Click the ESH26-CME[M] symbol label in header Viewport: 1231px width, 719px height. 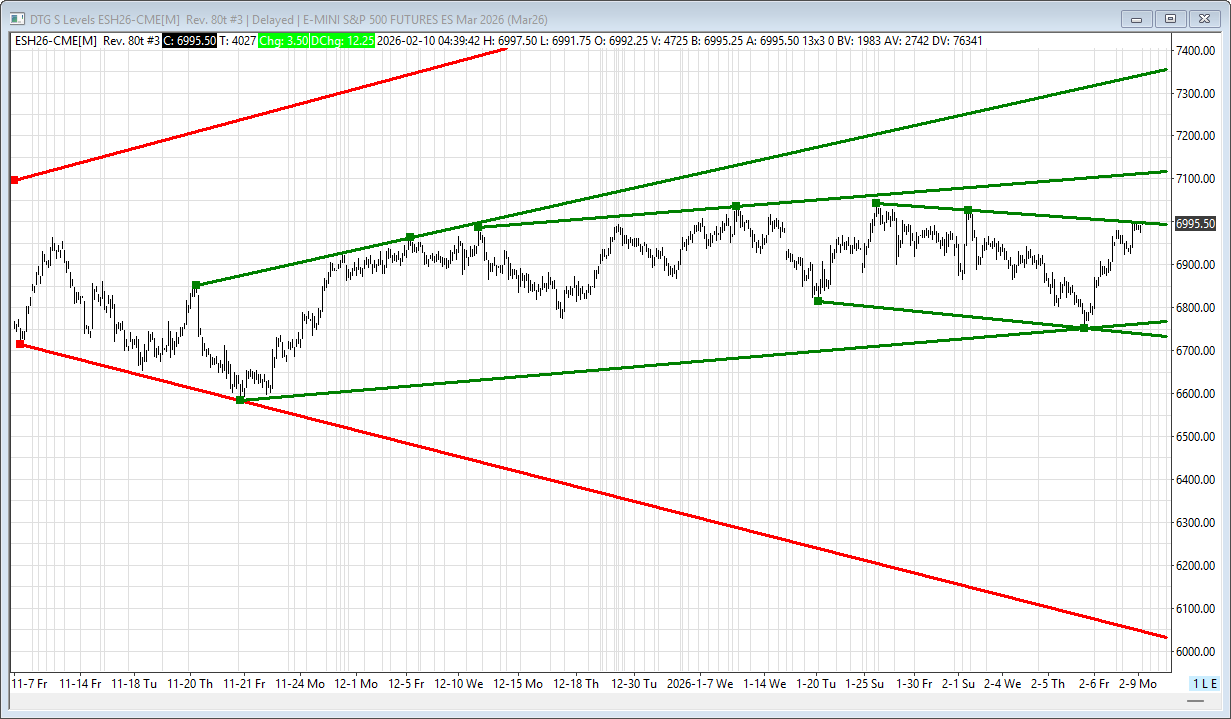pyautogui.click(x=55, y=41)
